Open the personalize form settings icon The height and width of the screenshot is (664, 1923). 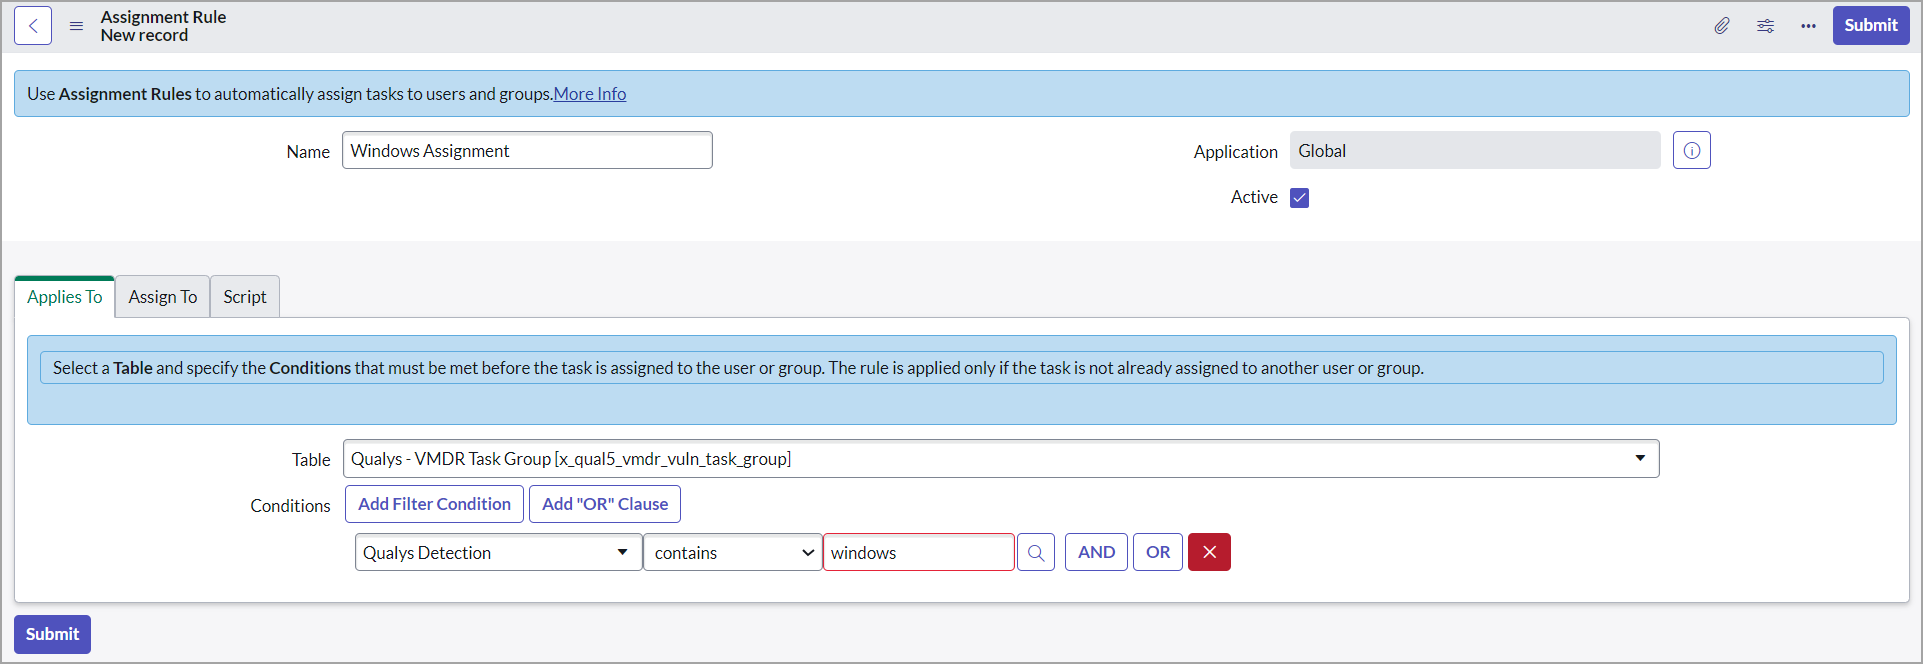[1765, 26]
